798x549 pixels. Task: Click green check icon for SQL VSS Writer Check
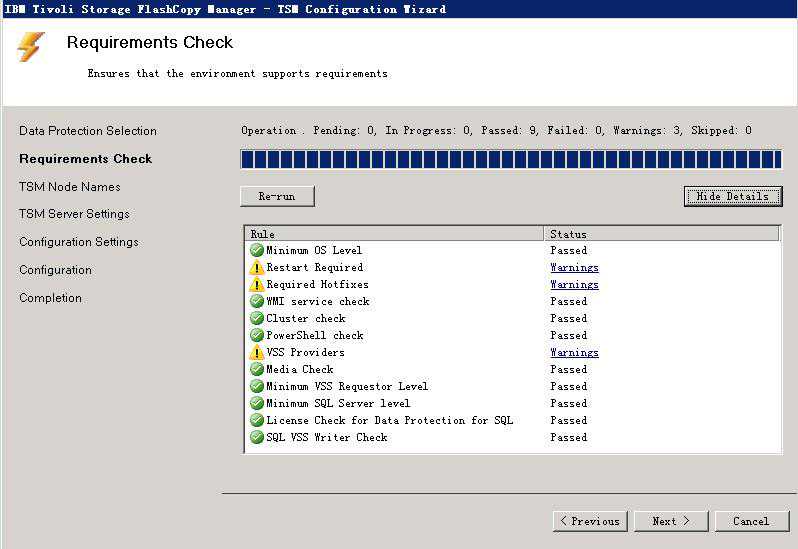pos(257,437)
